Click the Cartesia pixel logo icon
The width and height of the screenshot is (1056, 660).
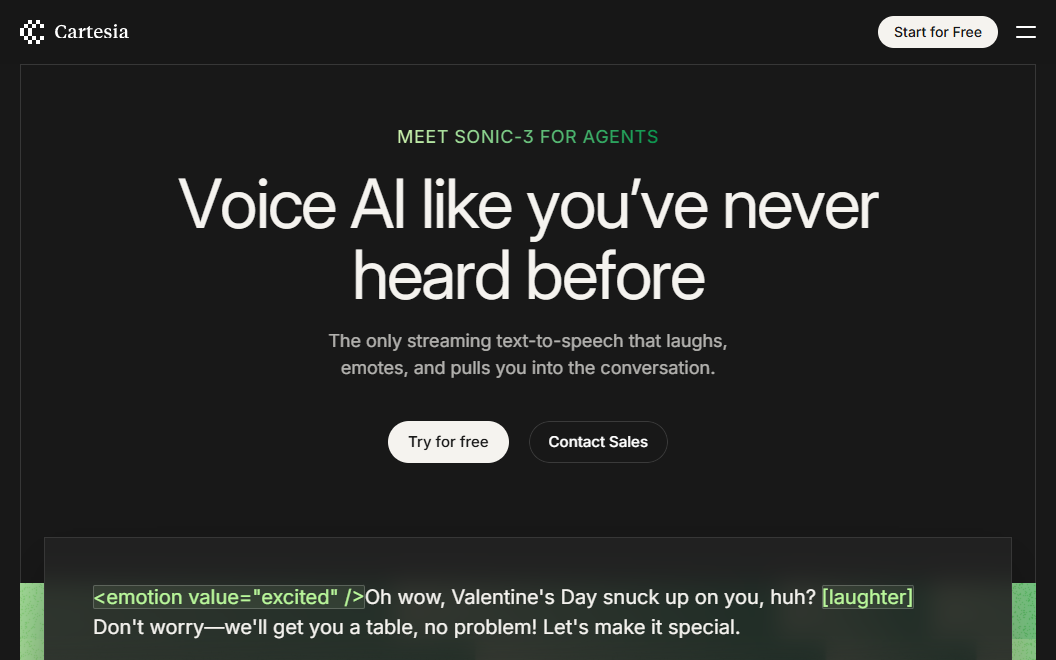pos(32,32)
